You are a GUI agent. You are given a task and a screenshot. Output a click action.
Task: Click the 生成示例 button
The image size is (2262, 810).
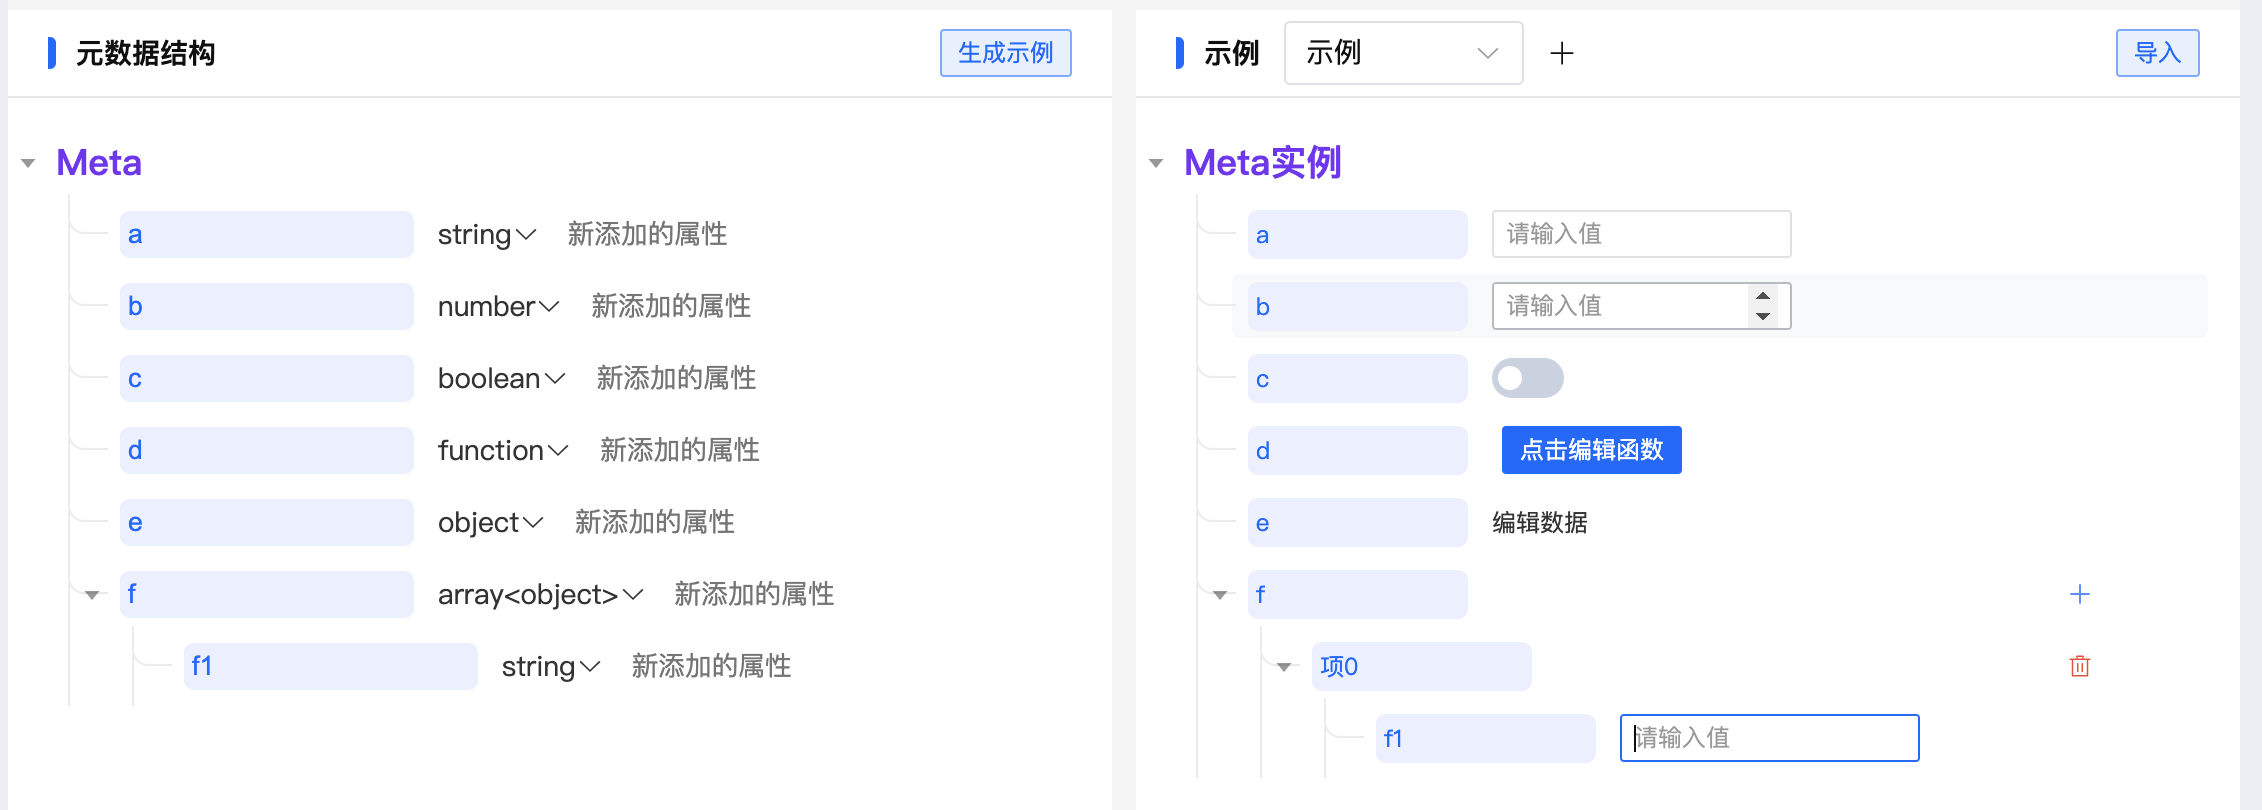pyautogui.click(x=1005, y=53)
